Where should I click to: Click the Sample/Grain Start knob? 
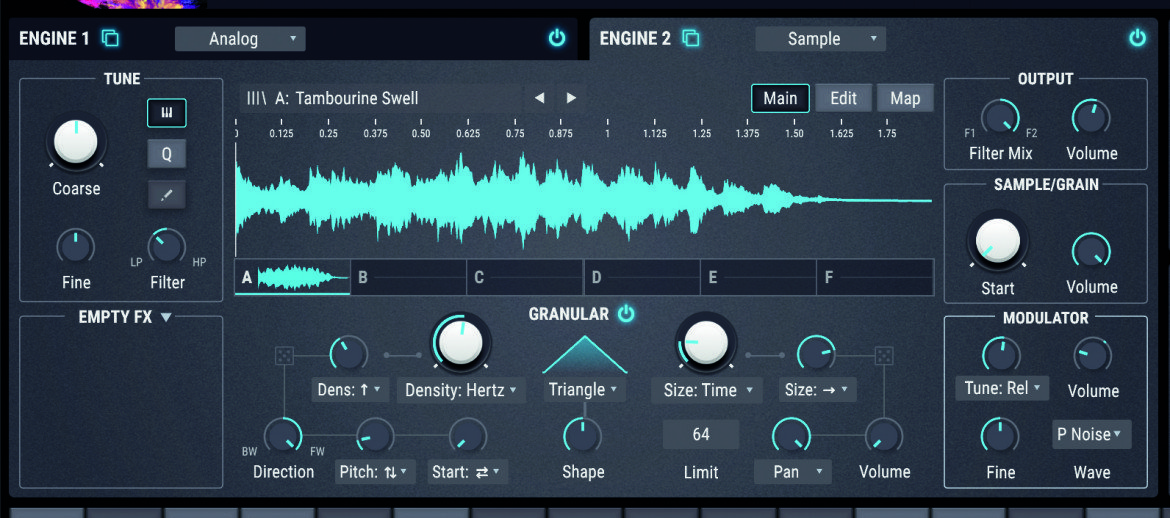(x=998, y=240)
